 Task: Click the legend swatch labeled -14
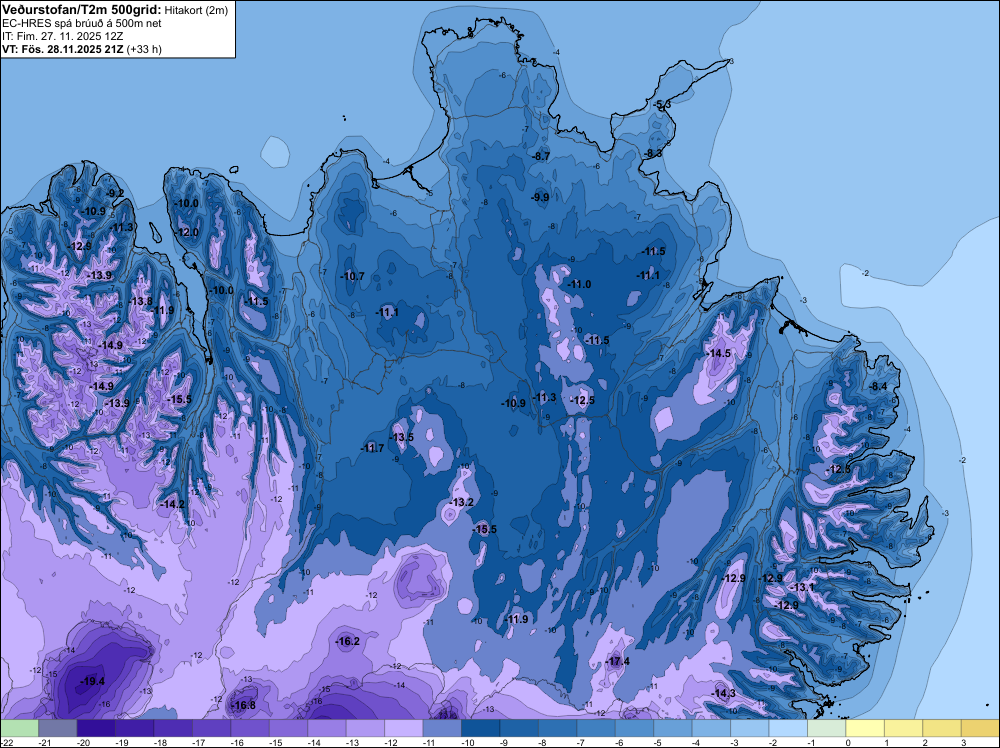(x=327, y=728)
